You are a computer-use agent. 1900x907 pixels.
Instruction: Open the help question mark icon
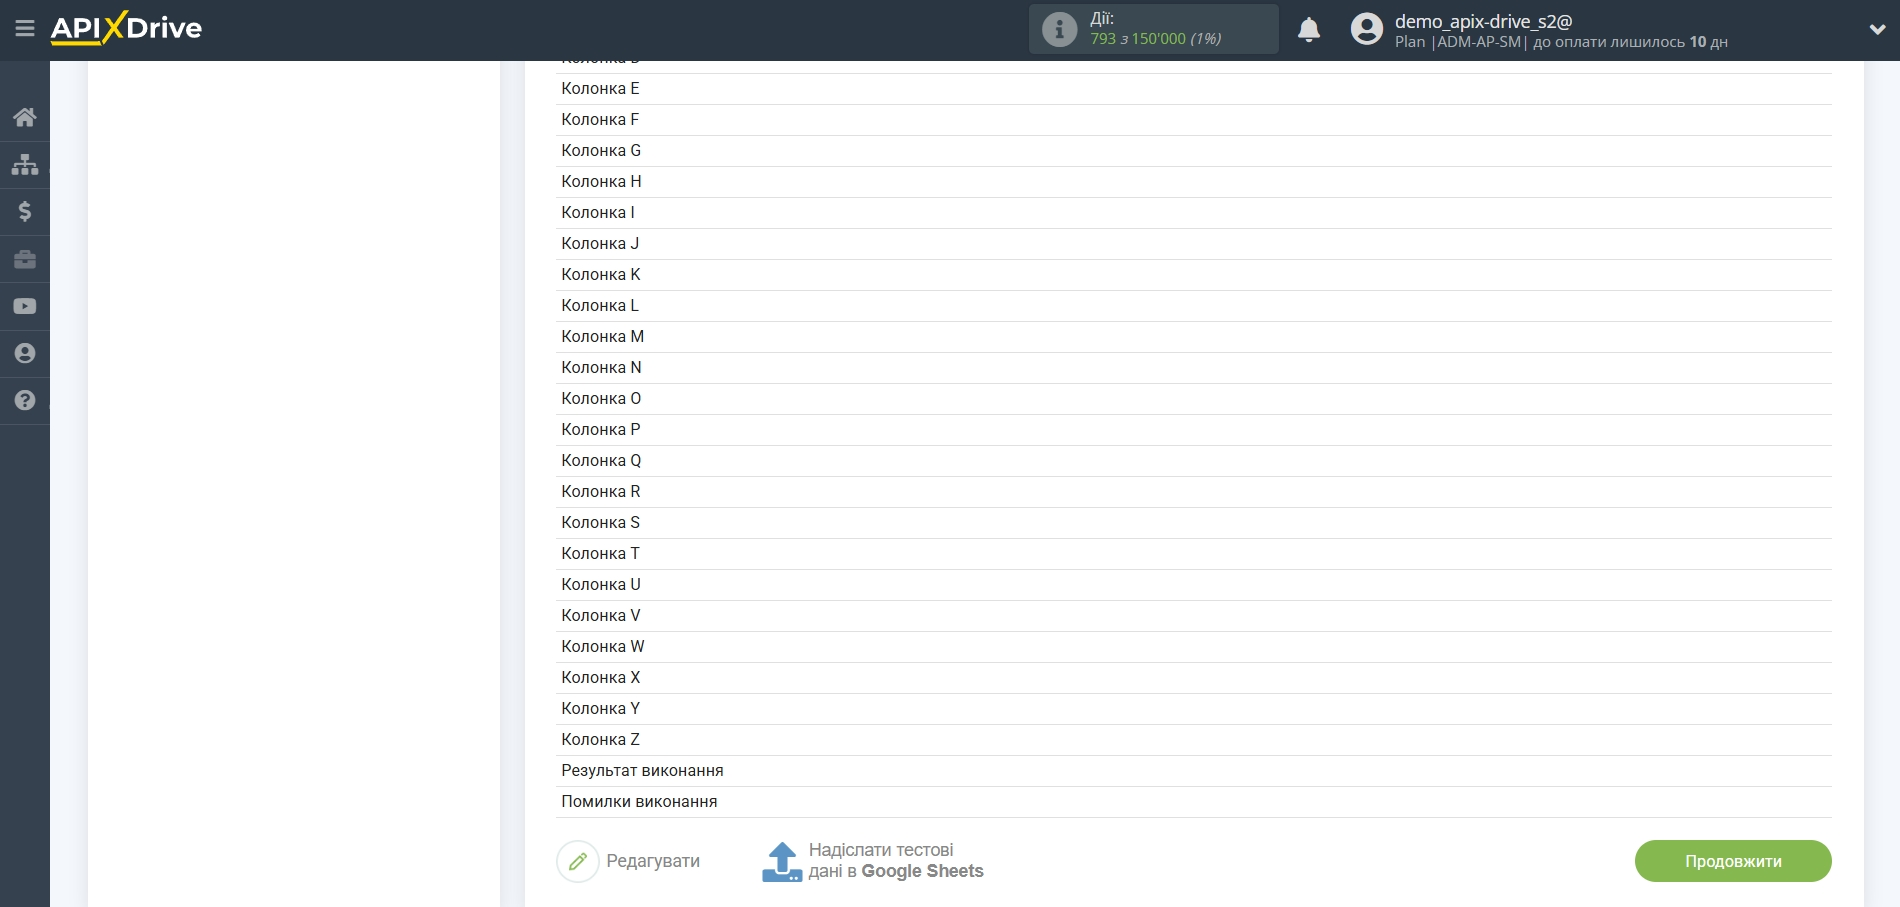(25, 400)
